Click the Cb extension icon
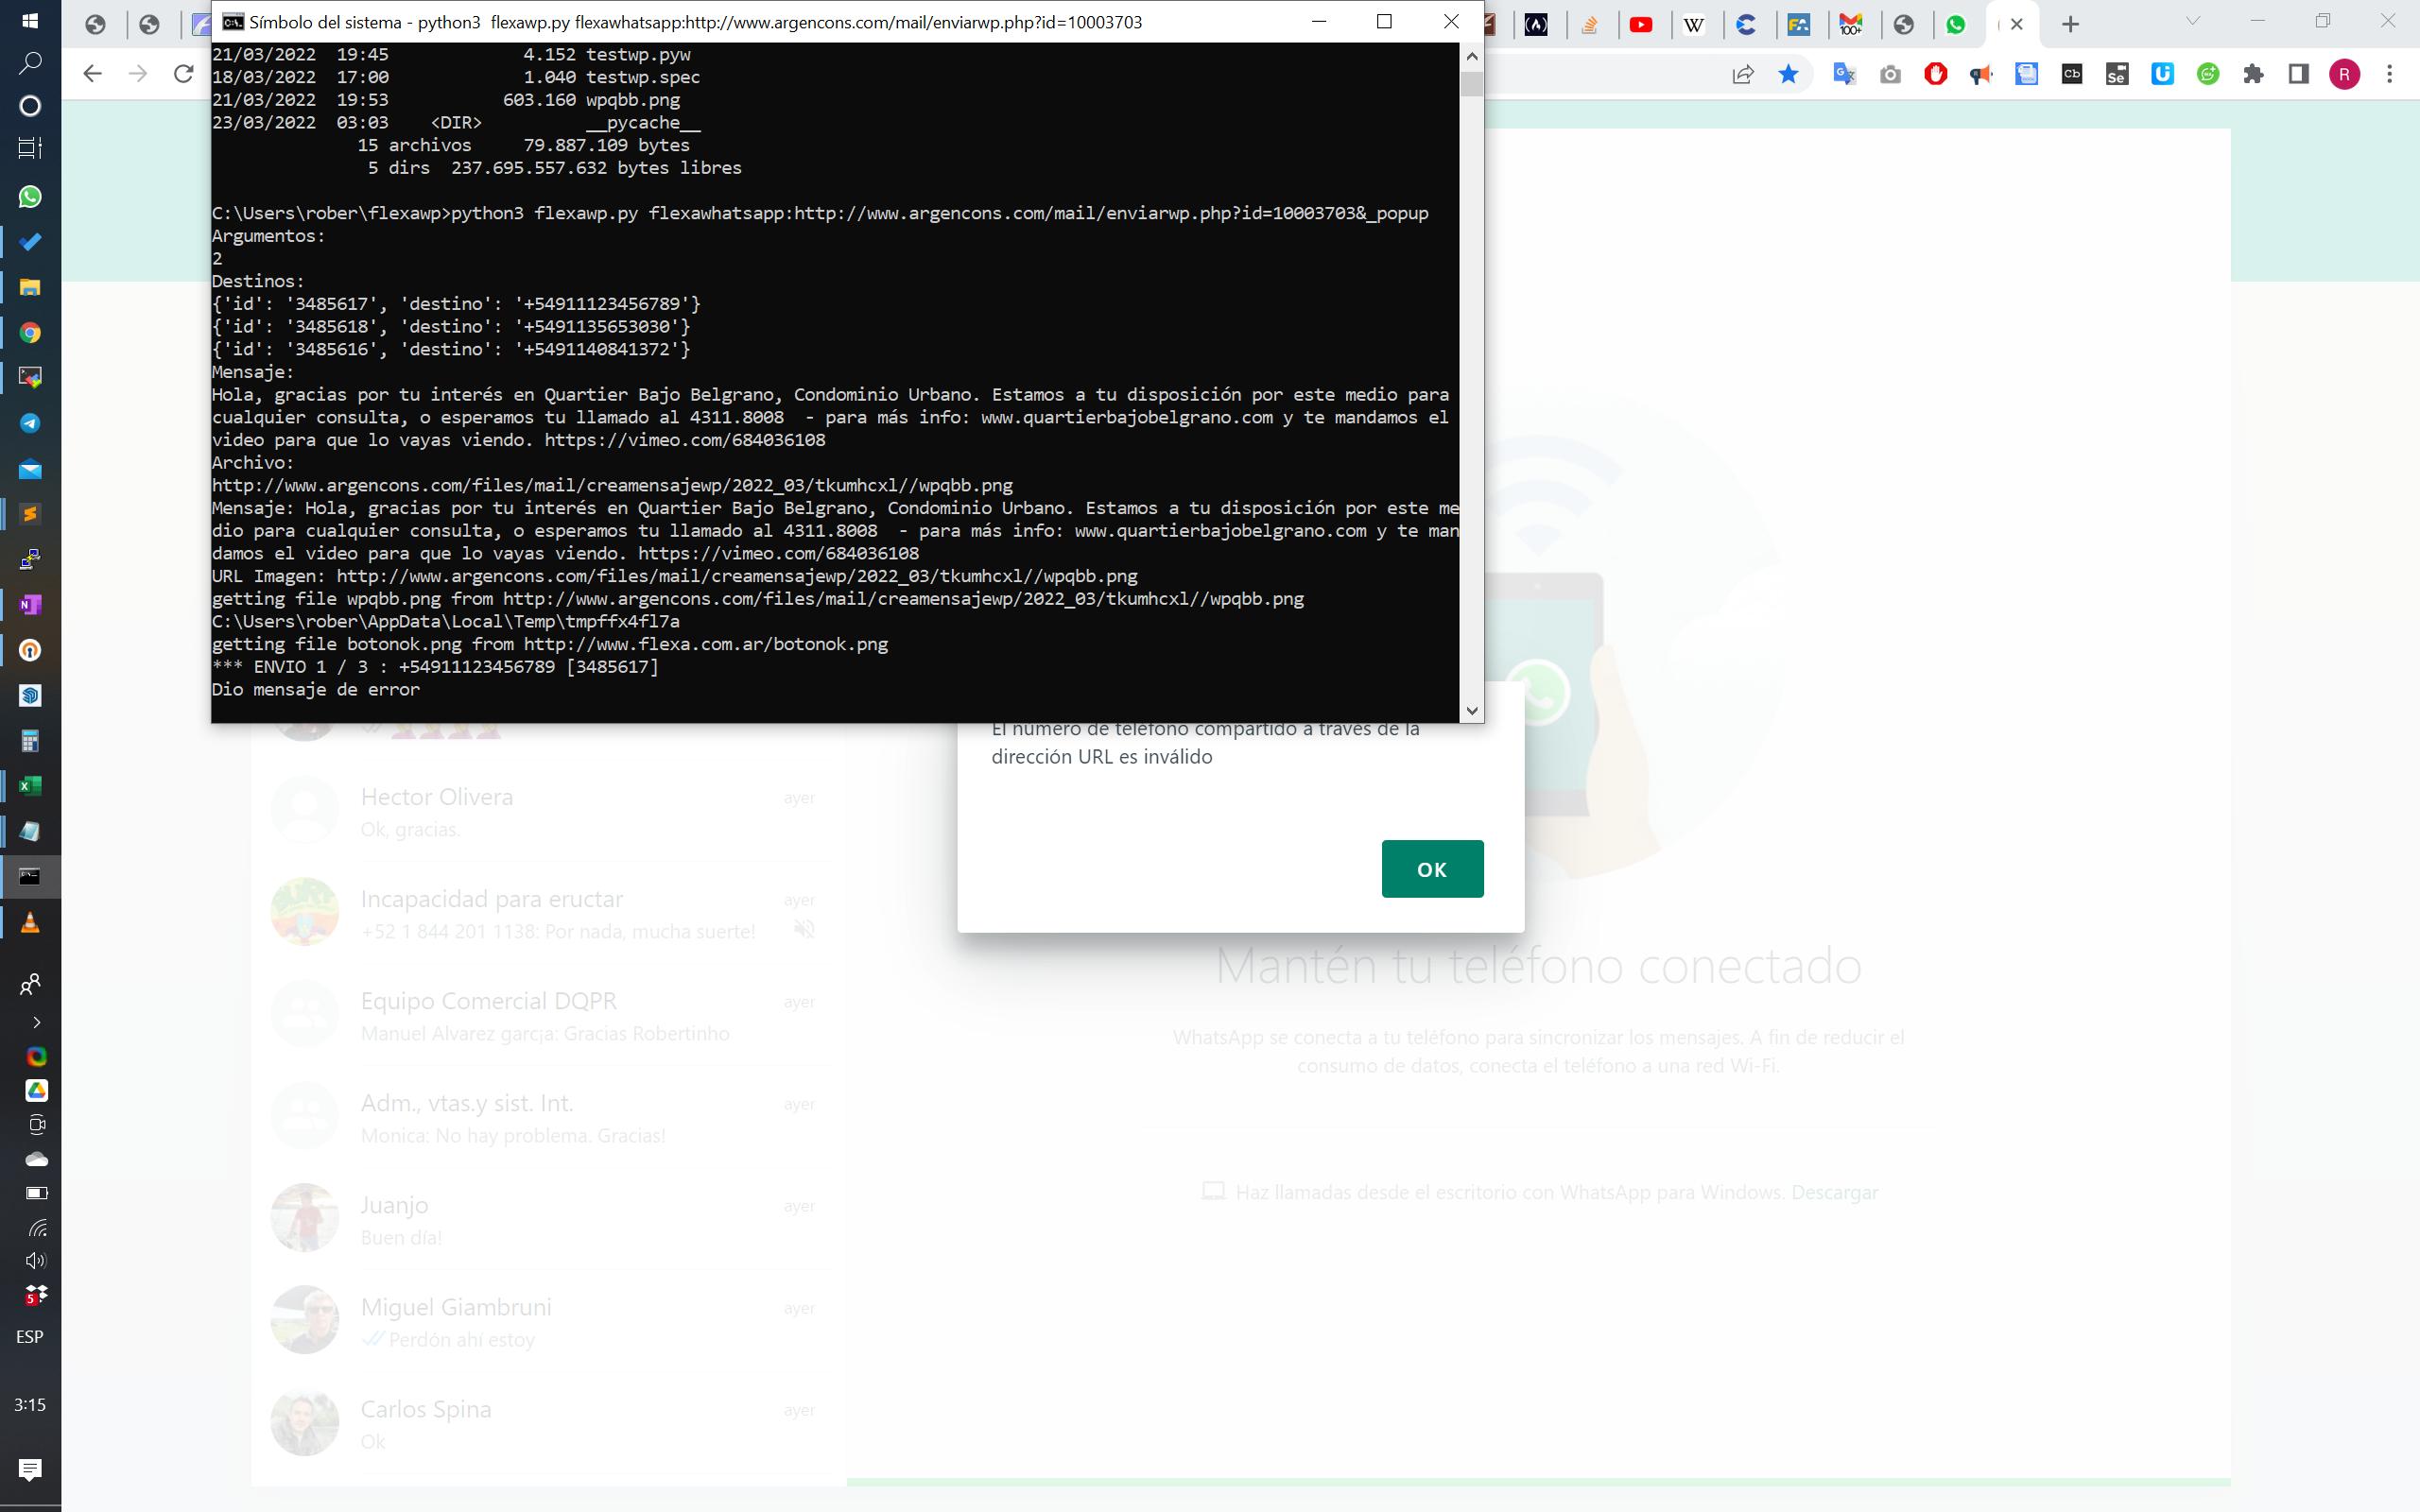The image size is (2420, 1512). [x=2072, y=74]
